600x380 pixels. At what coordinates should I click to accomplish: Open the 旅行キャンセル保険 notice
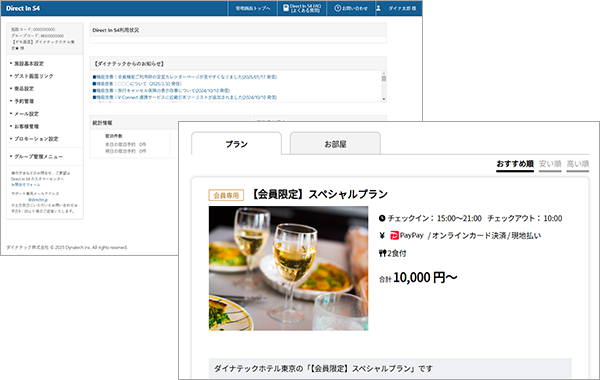click(x=161, y=91)
